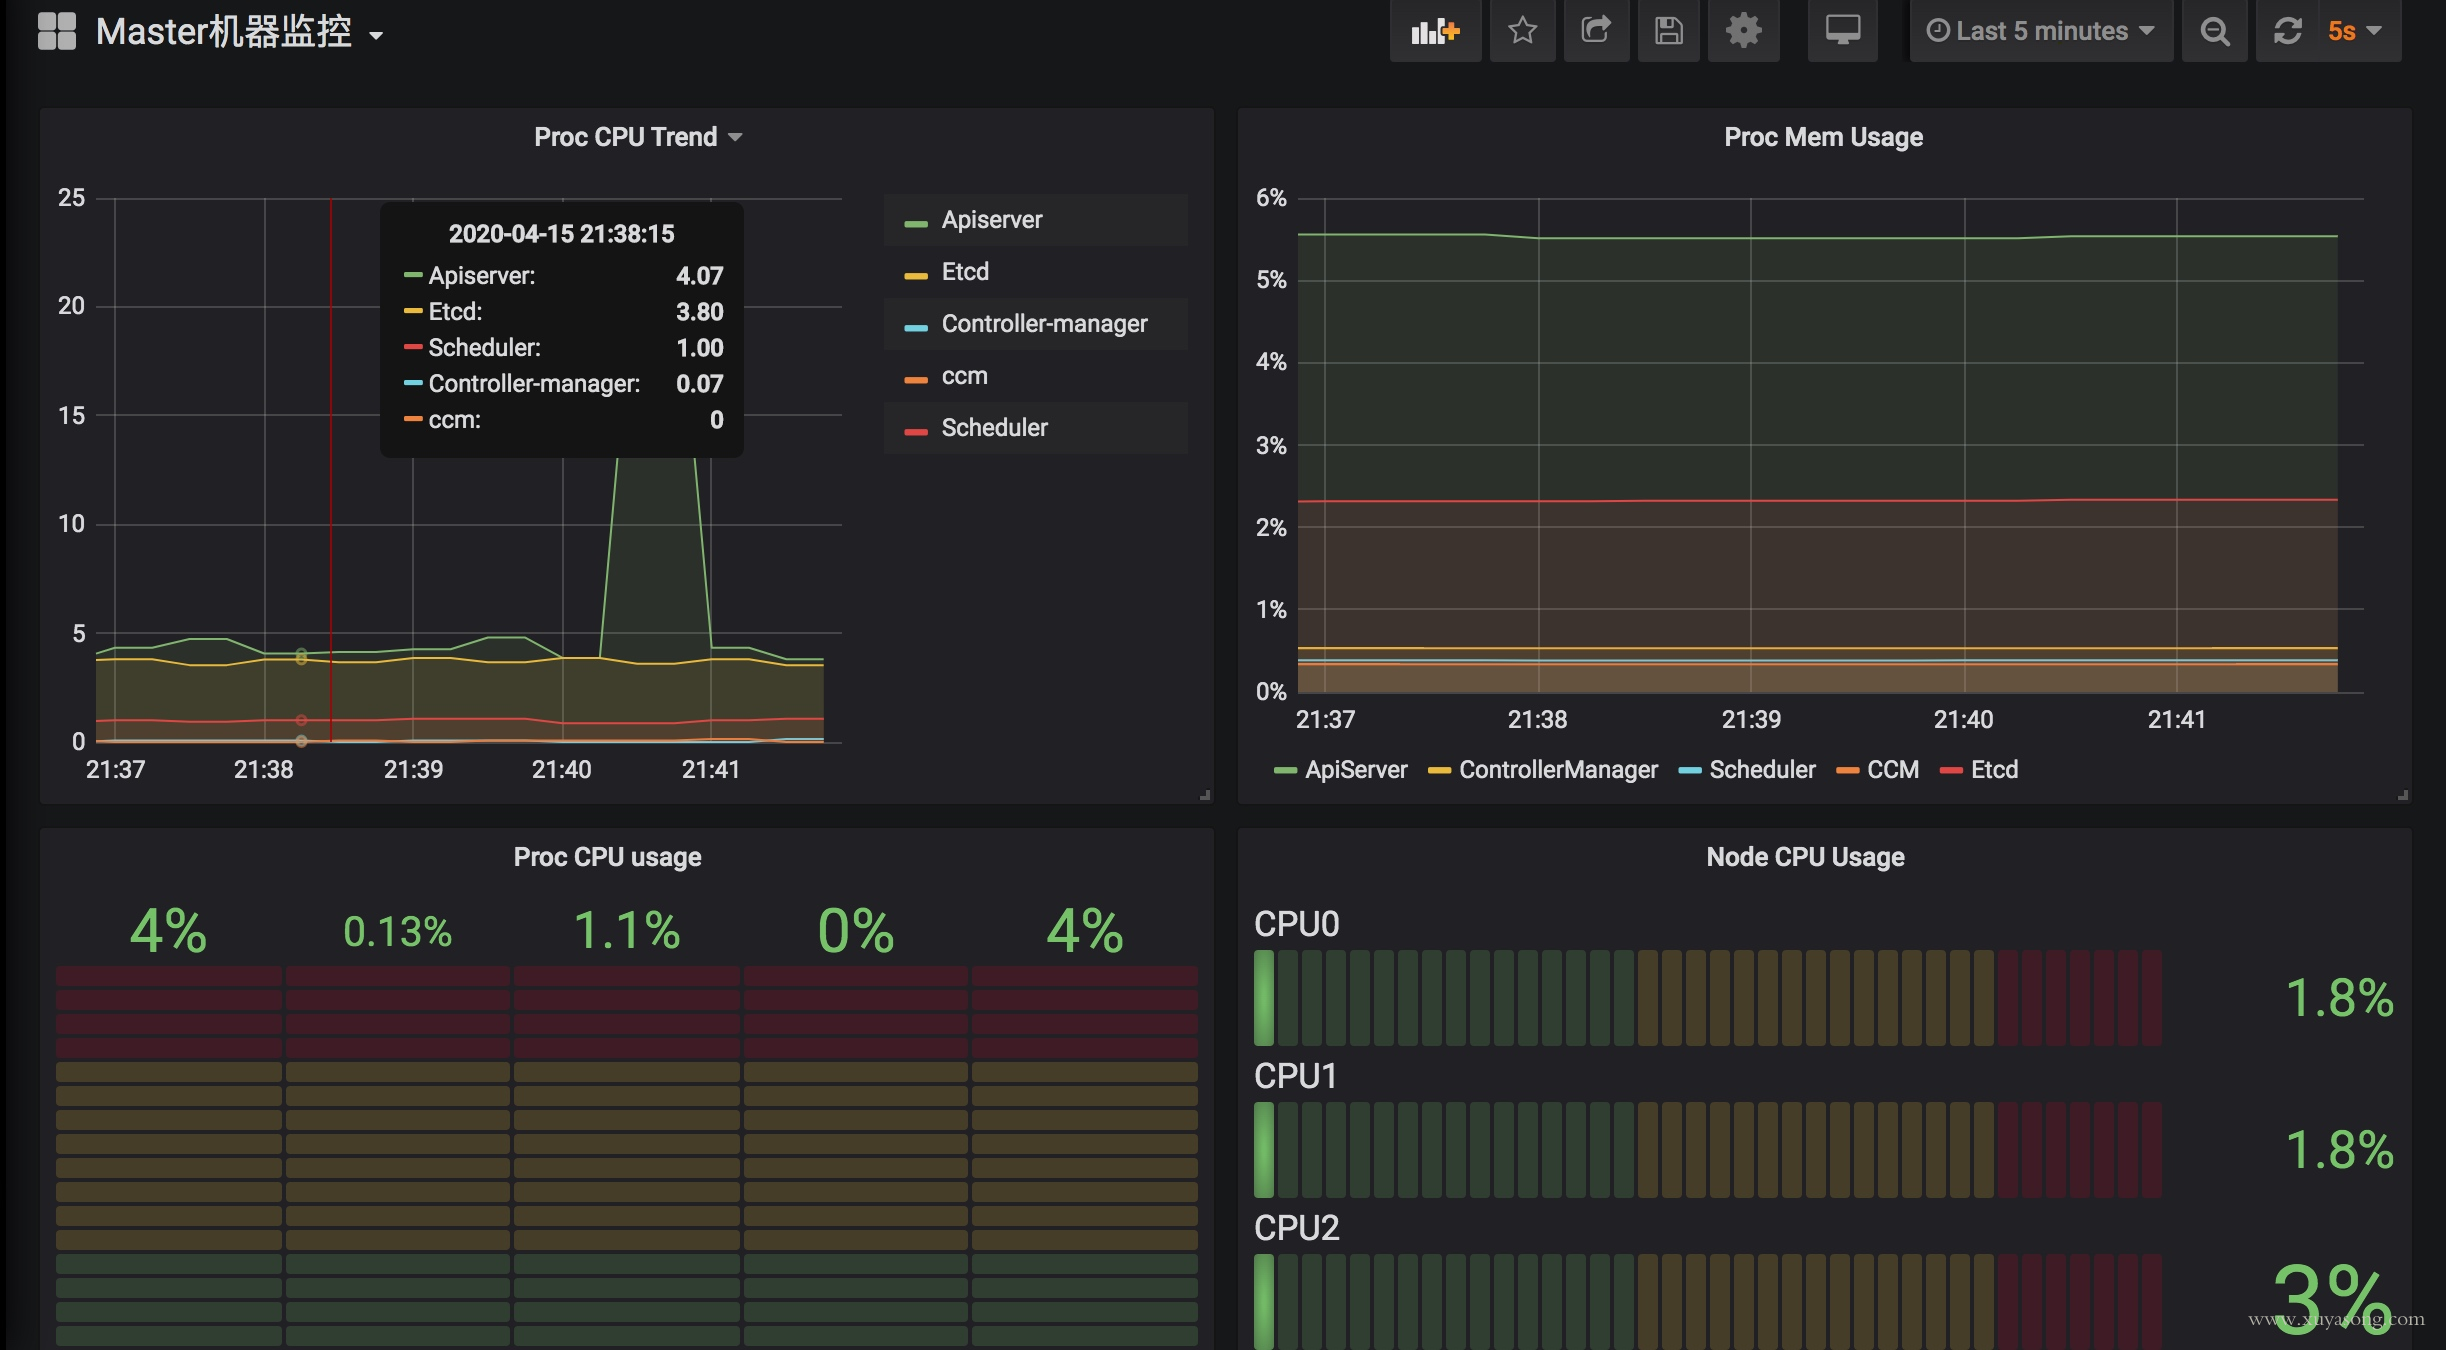
Task: Toggle Scheduler series in Proc Mem legend
Action: pyautogui.click(x=1762, y=770)
